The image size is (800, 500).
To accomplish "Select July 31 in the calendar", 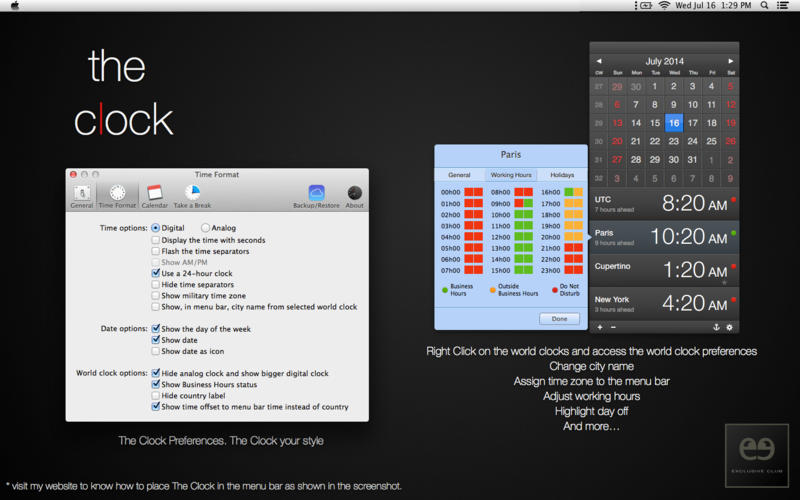I will click(x=692, y=160).
